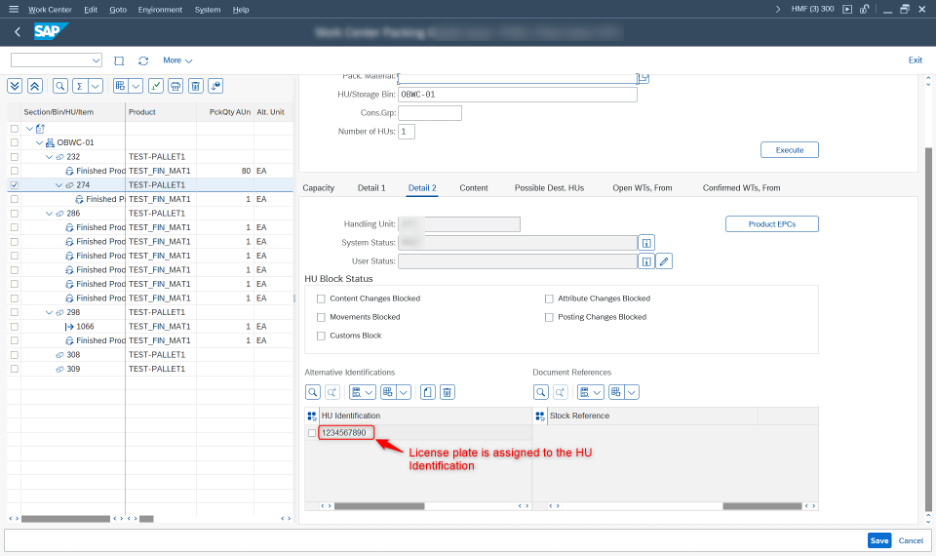Click the HU Identification table horizontal scrollbar
Screen dimensions: 936x556
tap(379, 506)
